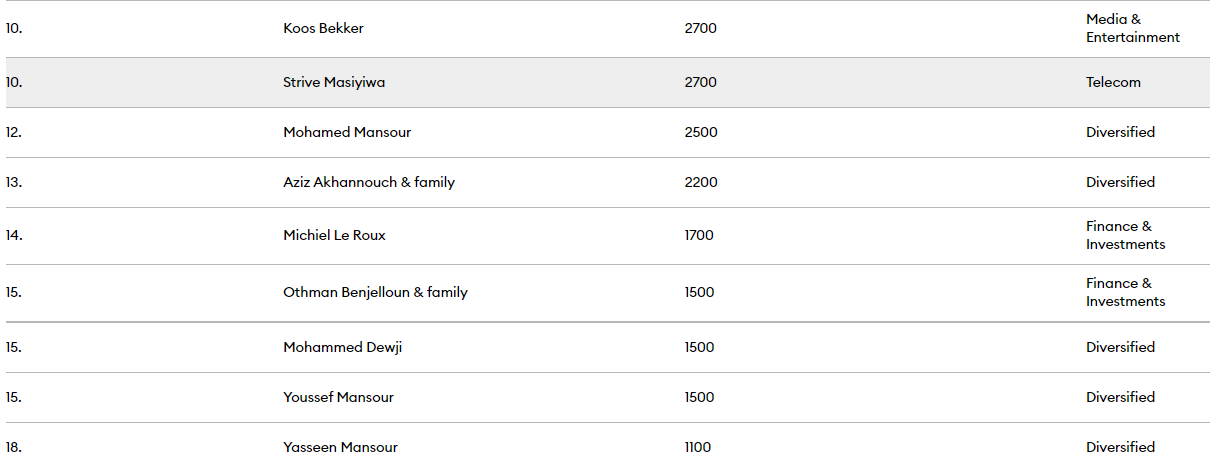This screenshot has width=1216, height=472.
Task: Click the 1700 net worth value
Action: pyautogui.click(x=699, y=235)
